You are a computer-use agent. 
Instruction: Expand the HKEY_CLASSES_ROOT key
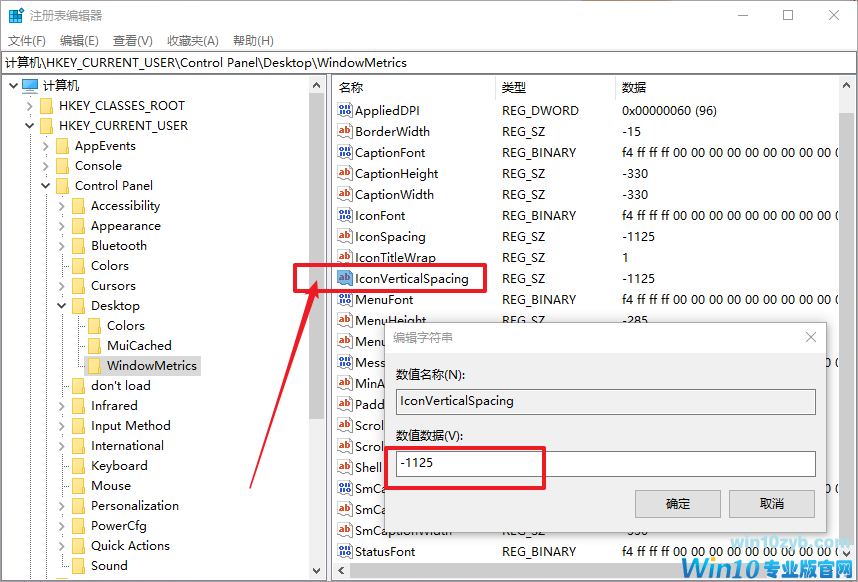click(30, 106)
